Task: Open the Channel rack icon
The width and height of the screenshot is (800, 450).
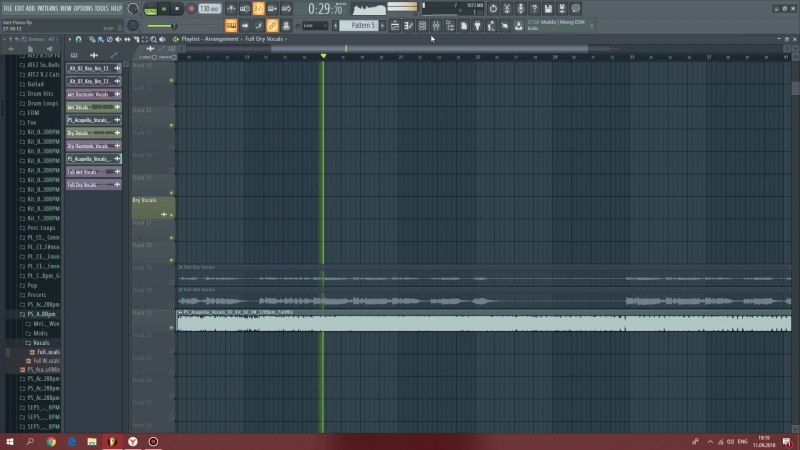Action: 422,26
